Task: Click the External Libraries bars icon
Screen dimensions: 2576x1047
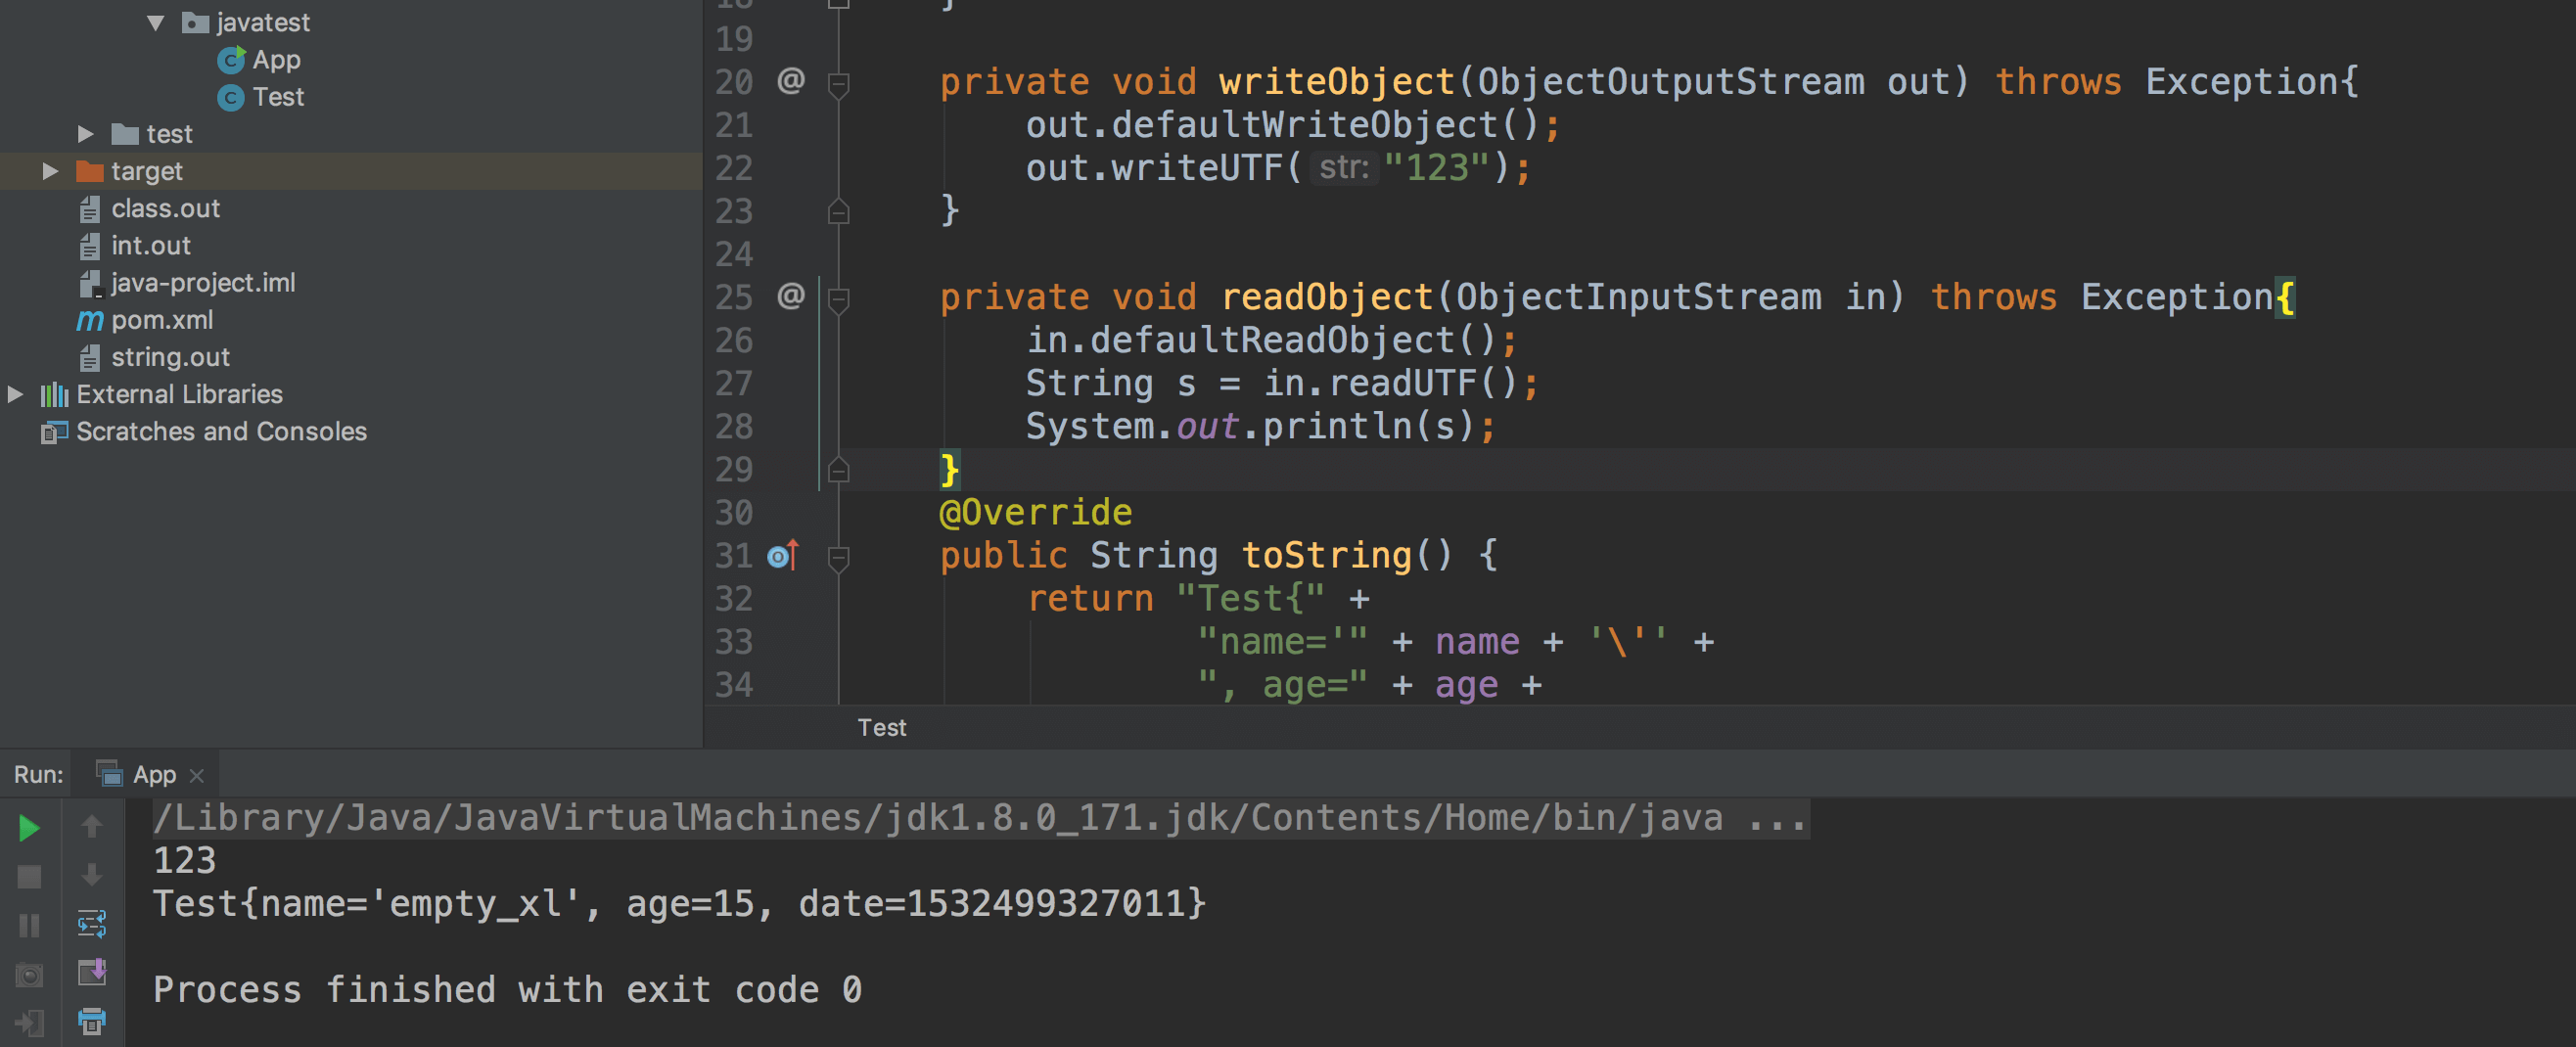Action: tap(54, 394)
